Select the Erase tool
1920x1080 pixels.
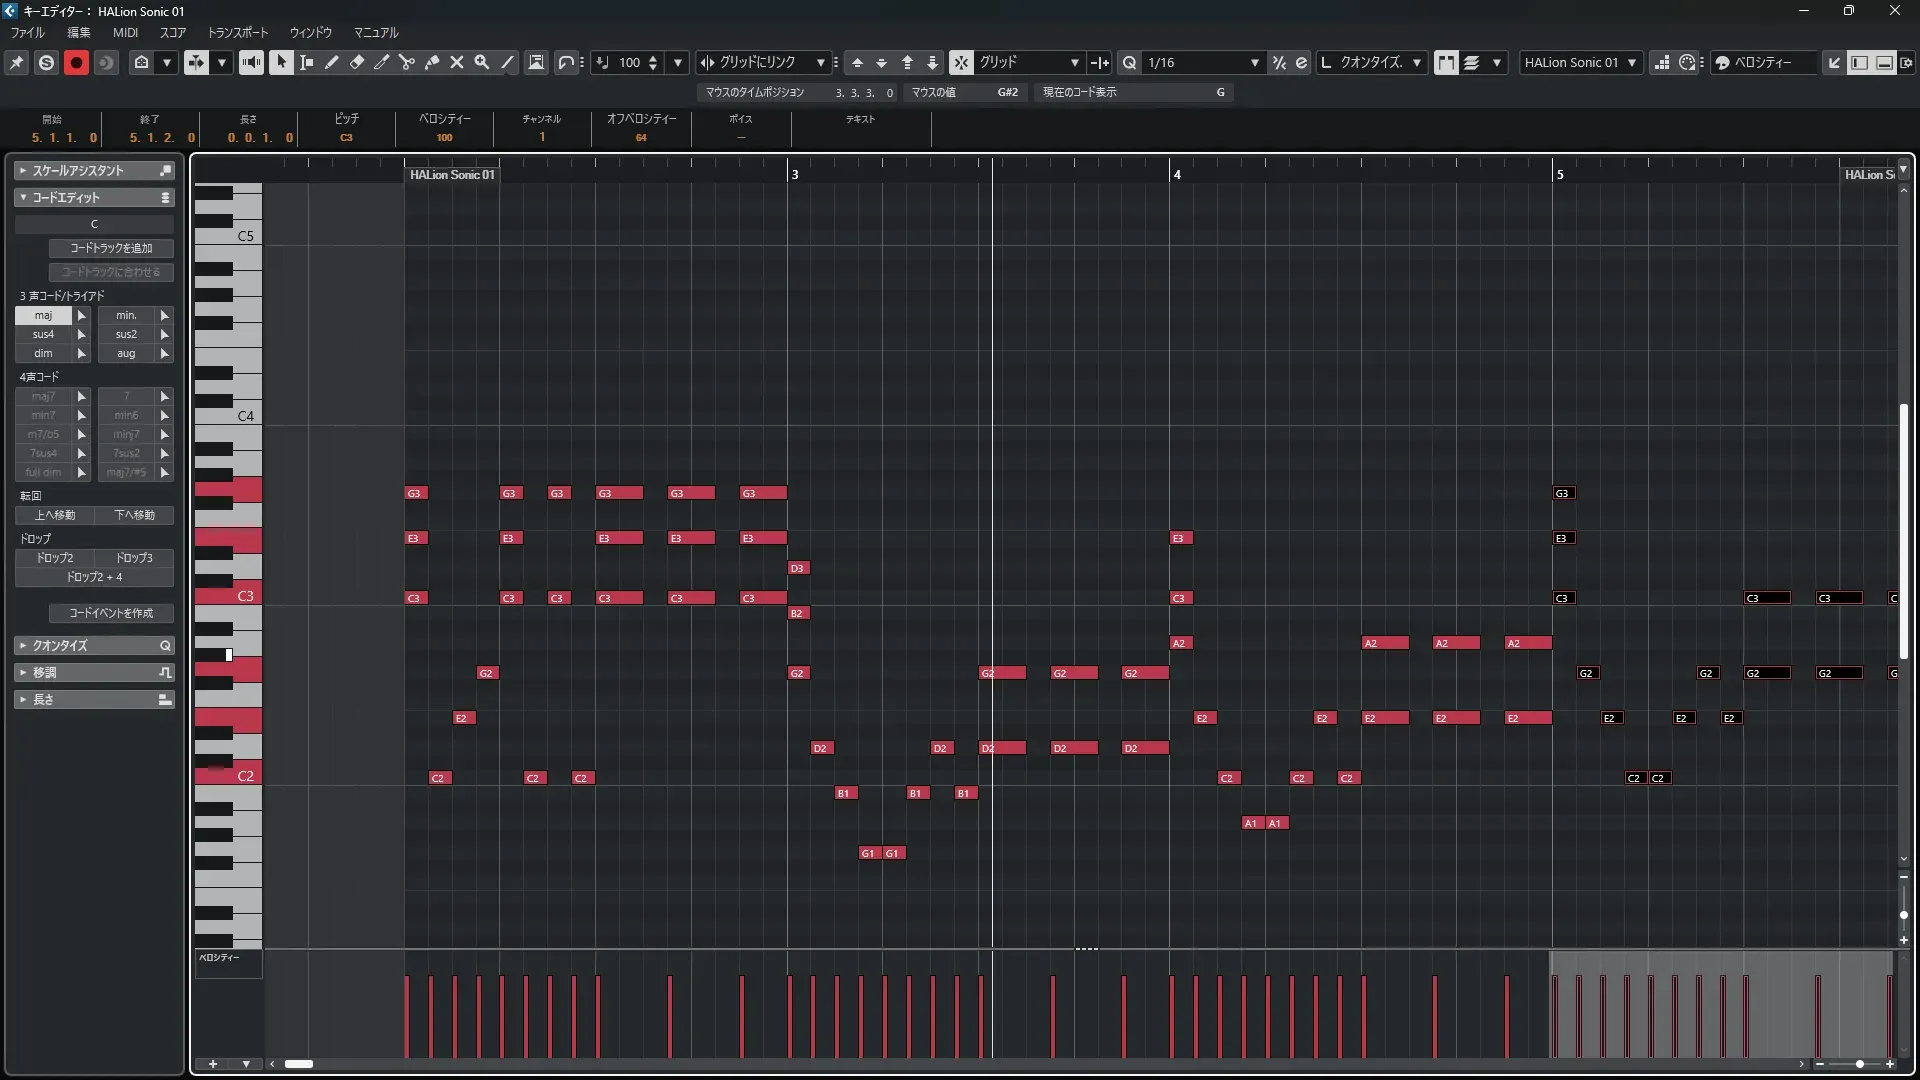(356, 62)
